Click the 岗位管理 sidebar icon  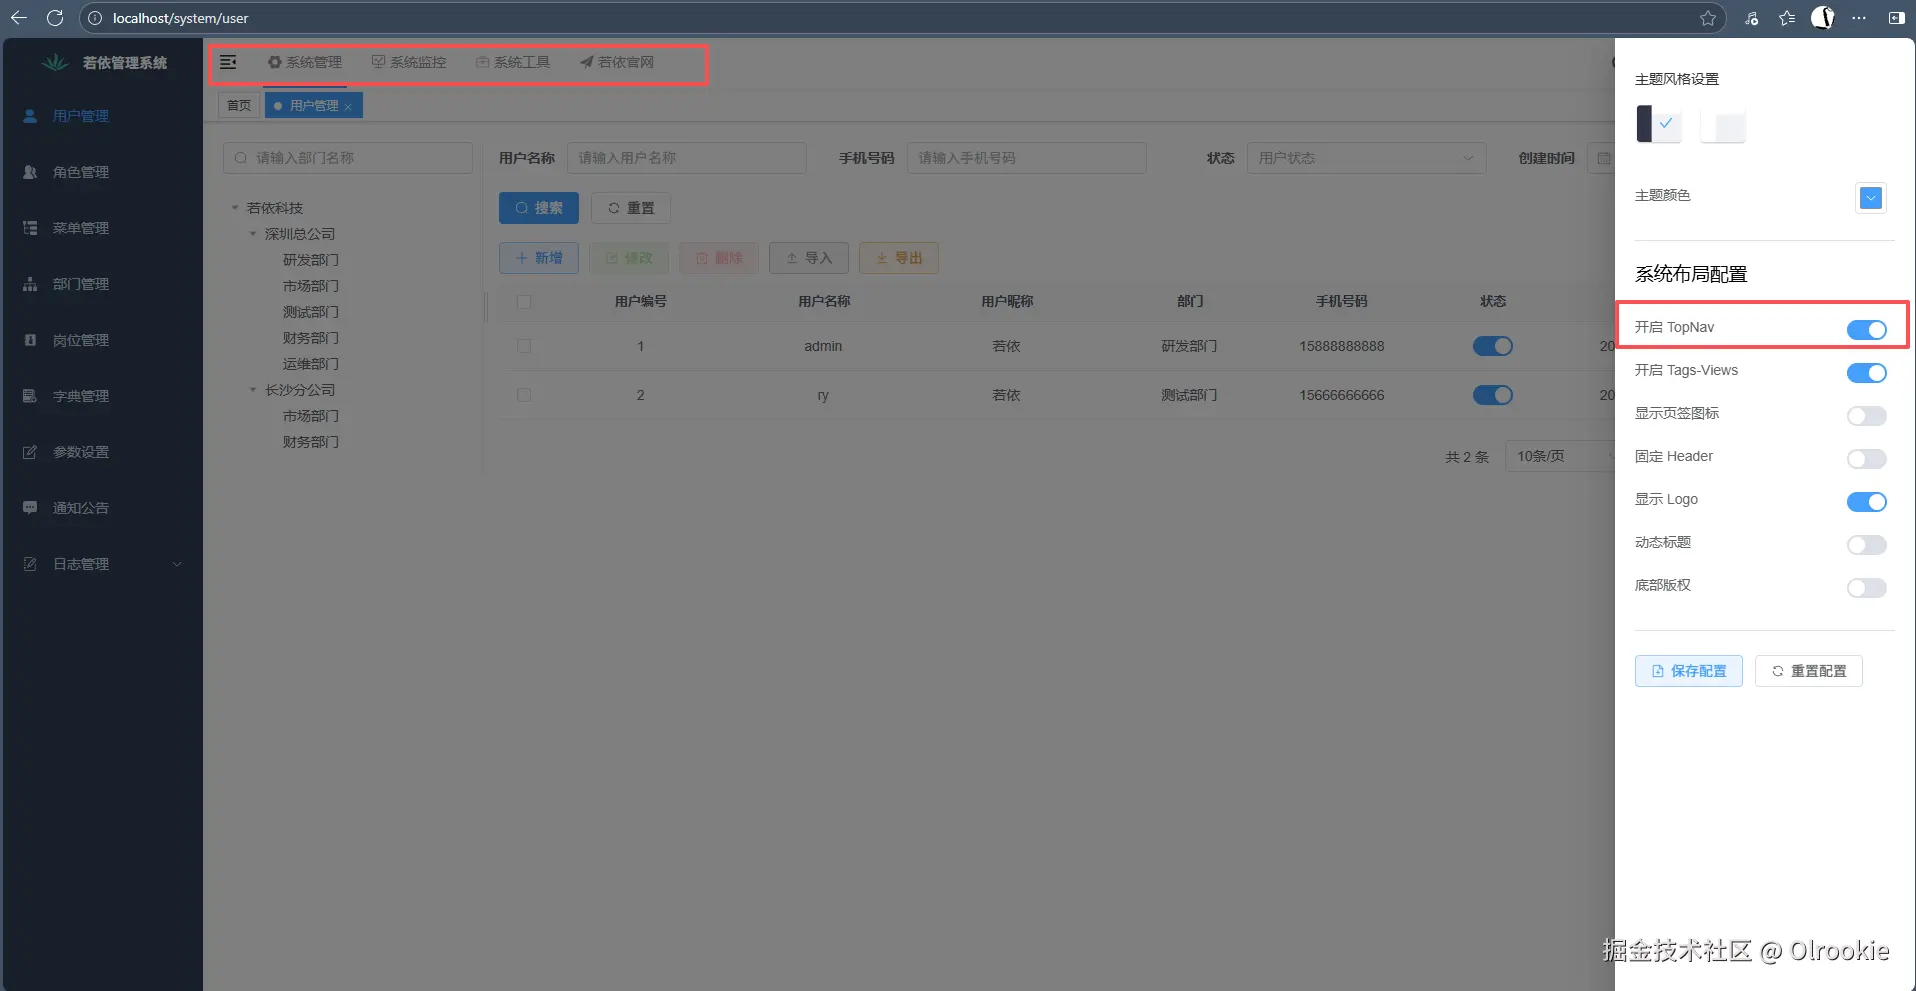pyautogui.click(x=30, y=340)
